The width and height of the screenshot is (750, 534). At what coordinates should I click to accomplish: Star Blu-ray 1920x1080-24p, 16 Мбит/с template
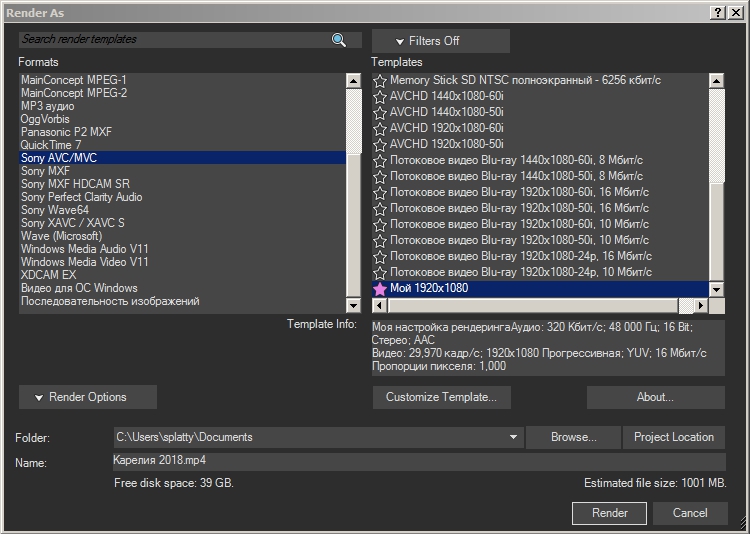click(380, 257)
